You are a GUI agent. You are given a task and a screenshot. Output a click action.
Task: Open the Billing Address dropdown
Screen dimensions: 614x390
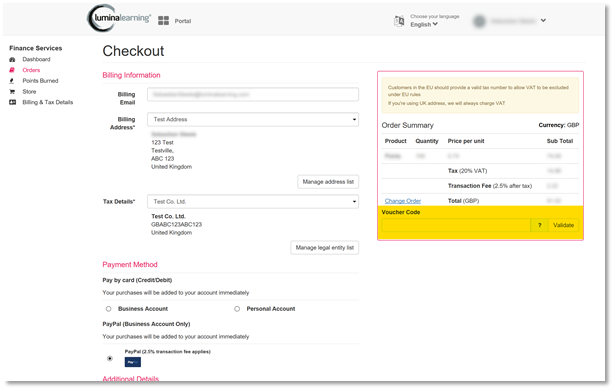coord(253,119)
